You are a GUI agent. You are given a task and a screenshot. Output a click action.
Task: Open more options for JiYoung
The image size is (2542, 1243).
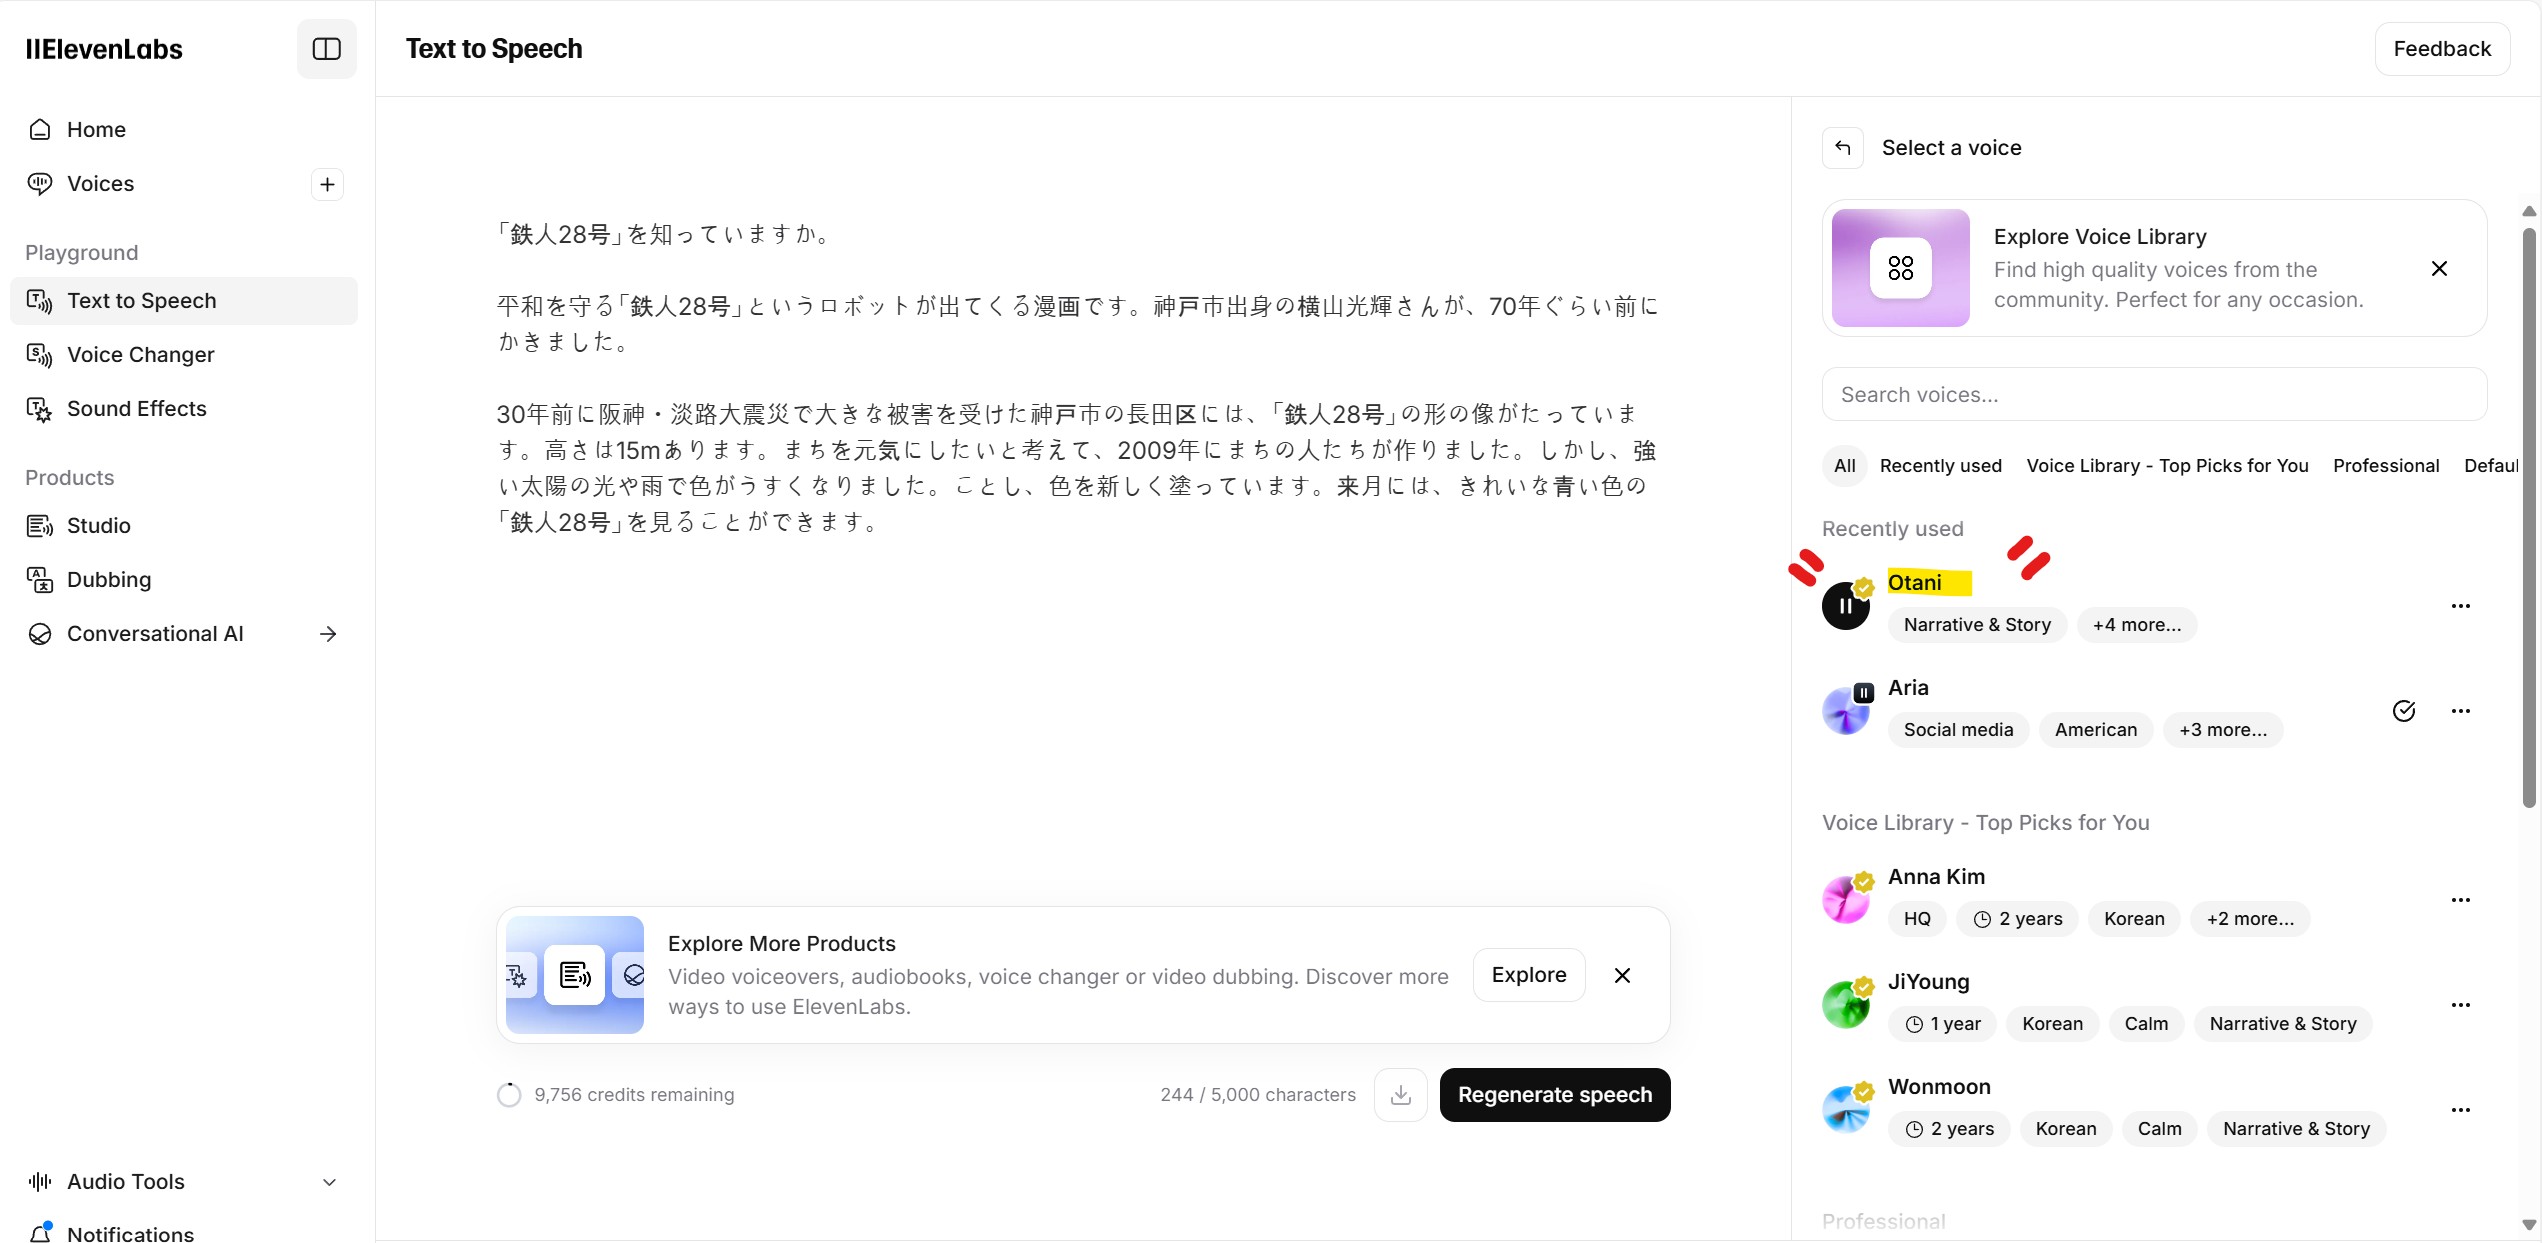point(2460,1005)
